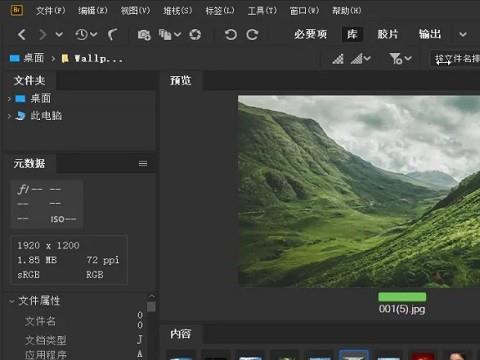Image resolution: width=480 pixels, height=360 pixels.
Task: Rotate 90 degrees clockwise
Action: coord(252,34)
